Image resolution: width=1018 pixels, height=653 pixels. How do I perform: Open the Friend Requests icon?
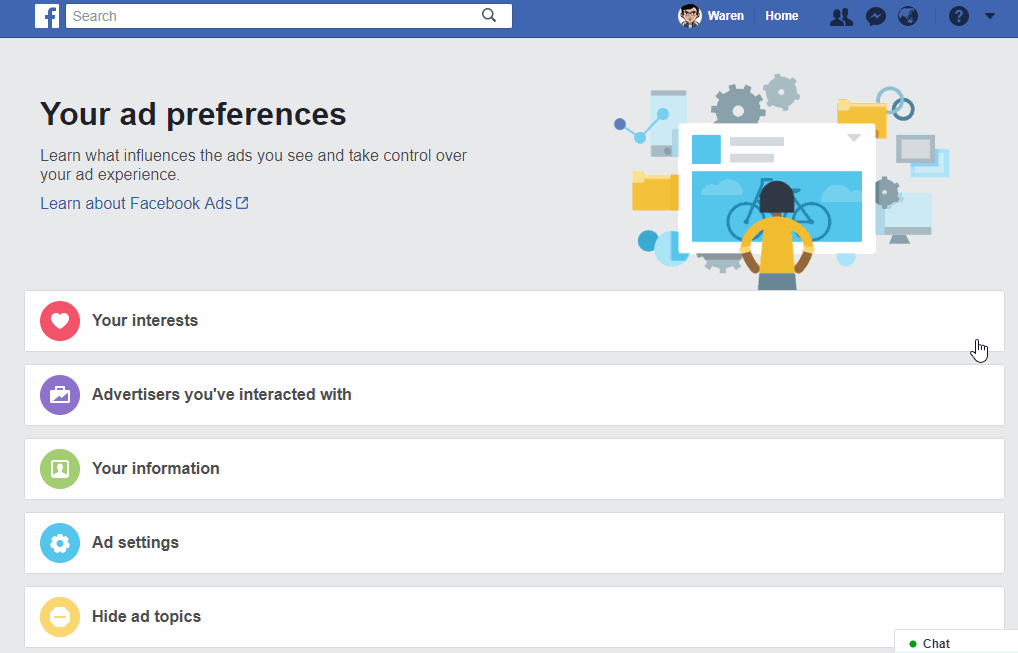pos(842,16)
